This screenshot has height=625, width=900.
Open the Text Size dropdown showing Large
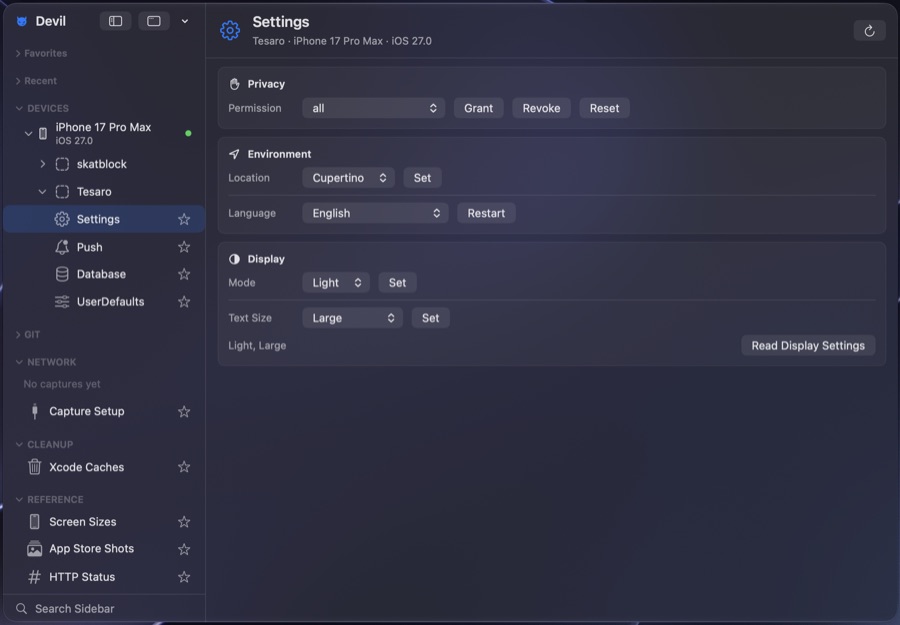(x=352, y=318)
